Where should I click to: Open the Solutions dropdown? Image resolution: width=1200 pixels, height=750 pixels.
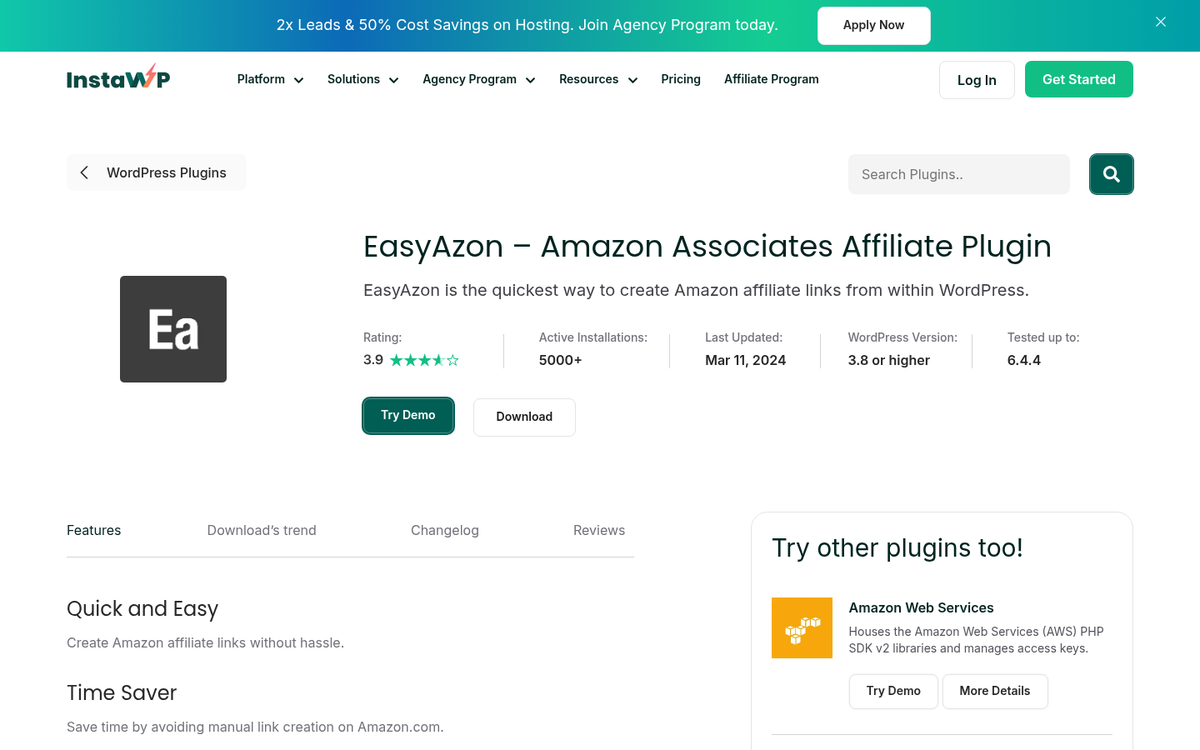[362, 79]
